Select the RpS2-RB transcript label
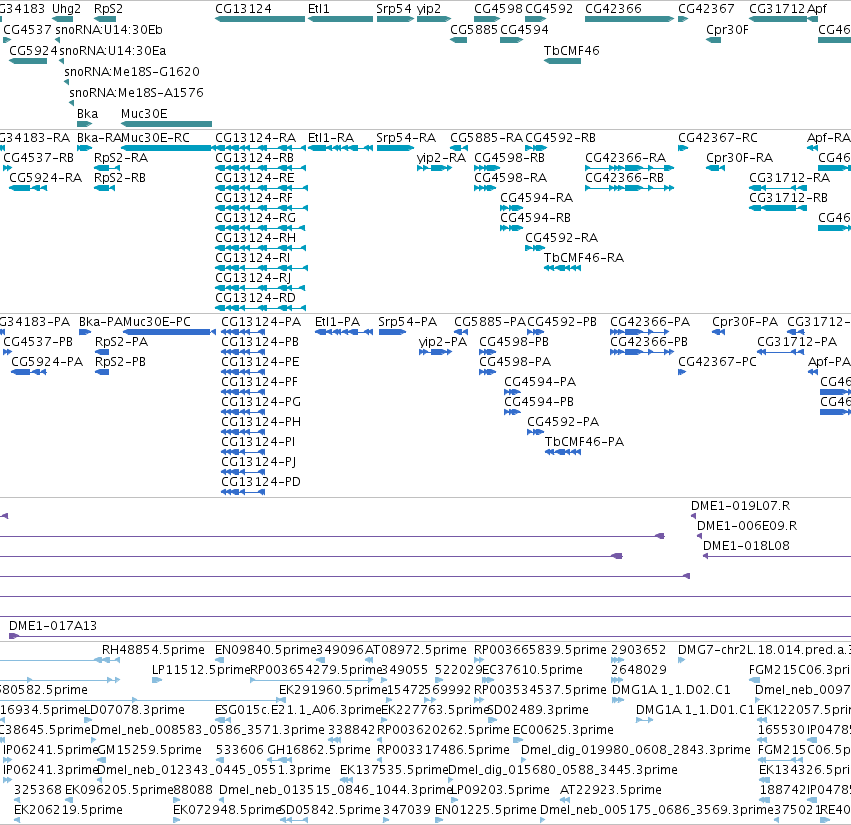 tap(119, 178)
